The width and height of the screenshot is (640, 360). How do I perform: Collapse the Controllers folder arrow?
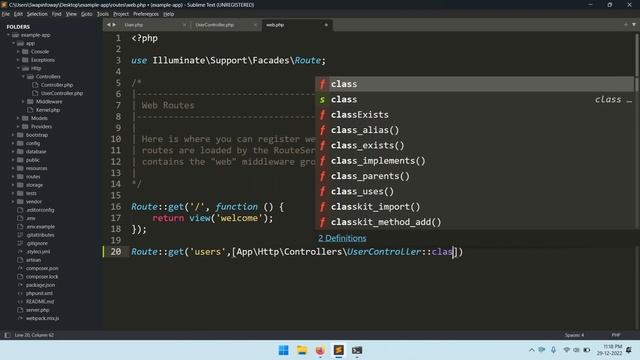(23, 77)
